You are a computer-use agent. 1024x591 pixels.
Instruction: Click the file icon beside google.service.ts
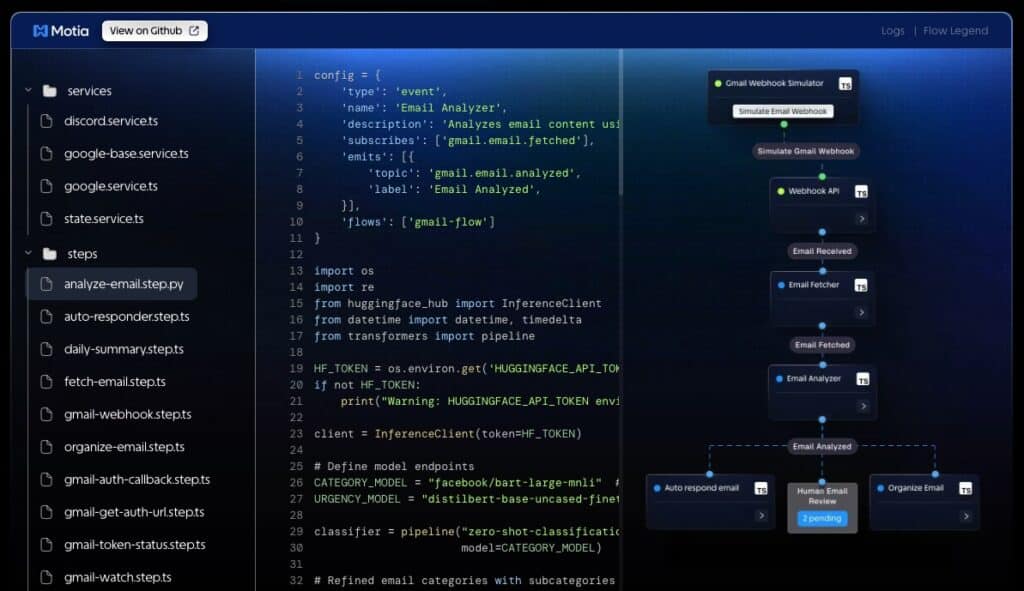click(x=45, y=186)
